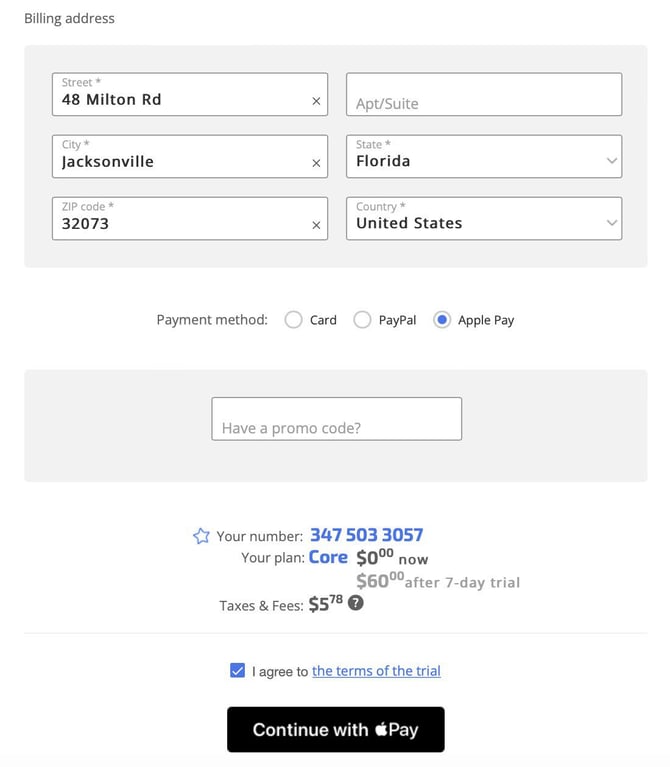Open the State dropdown showing Florida
The width and height of the screenshot is (670, 767).
pos(484,157)
